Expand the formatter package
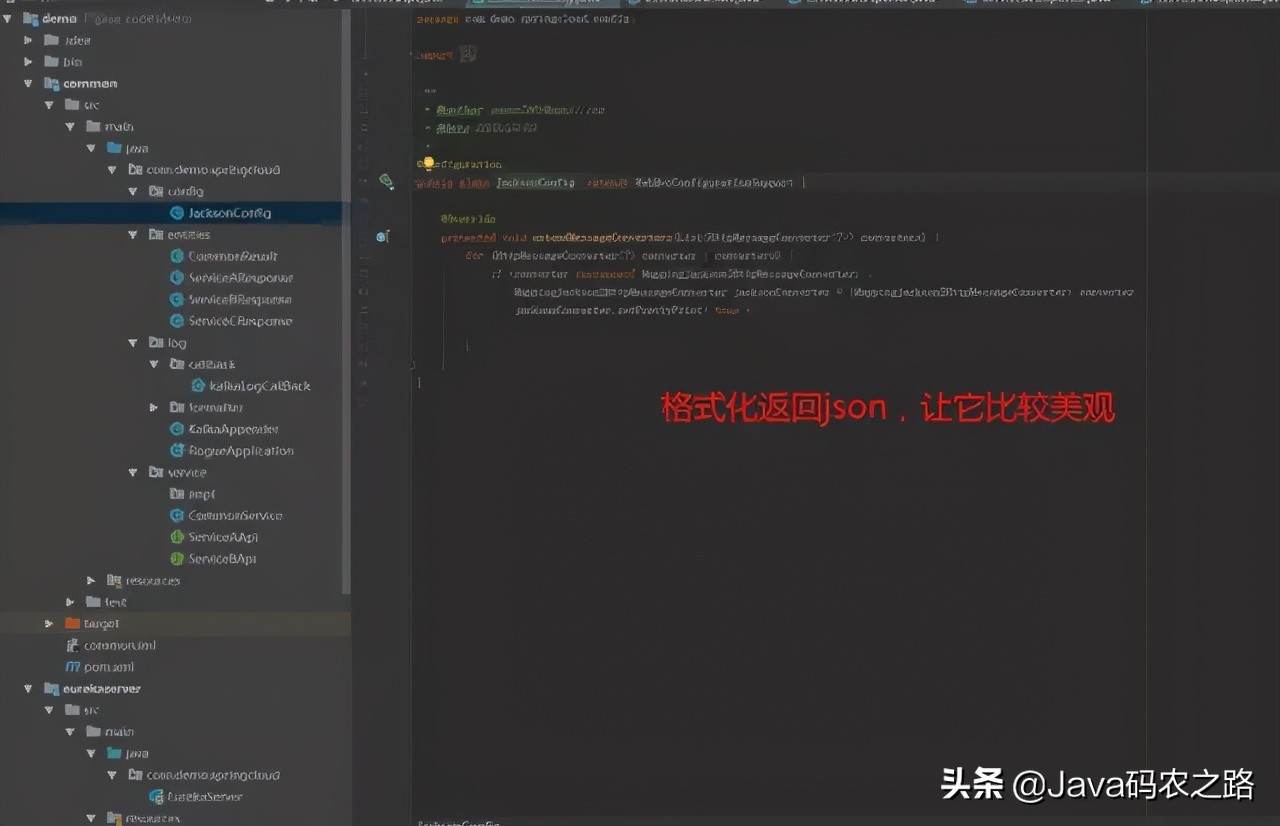1280x826 pixels. (154, 408)
